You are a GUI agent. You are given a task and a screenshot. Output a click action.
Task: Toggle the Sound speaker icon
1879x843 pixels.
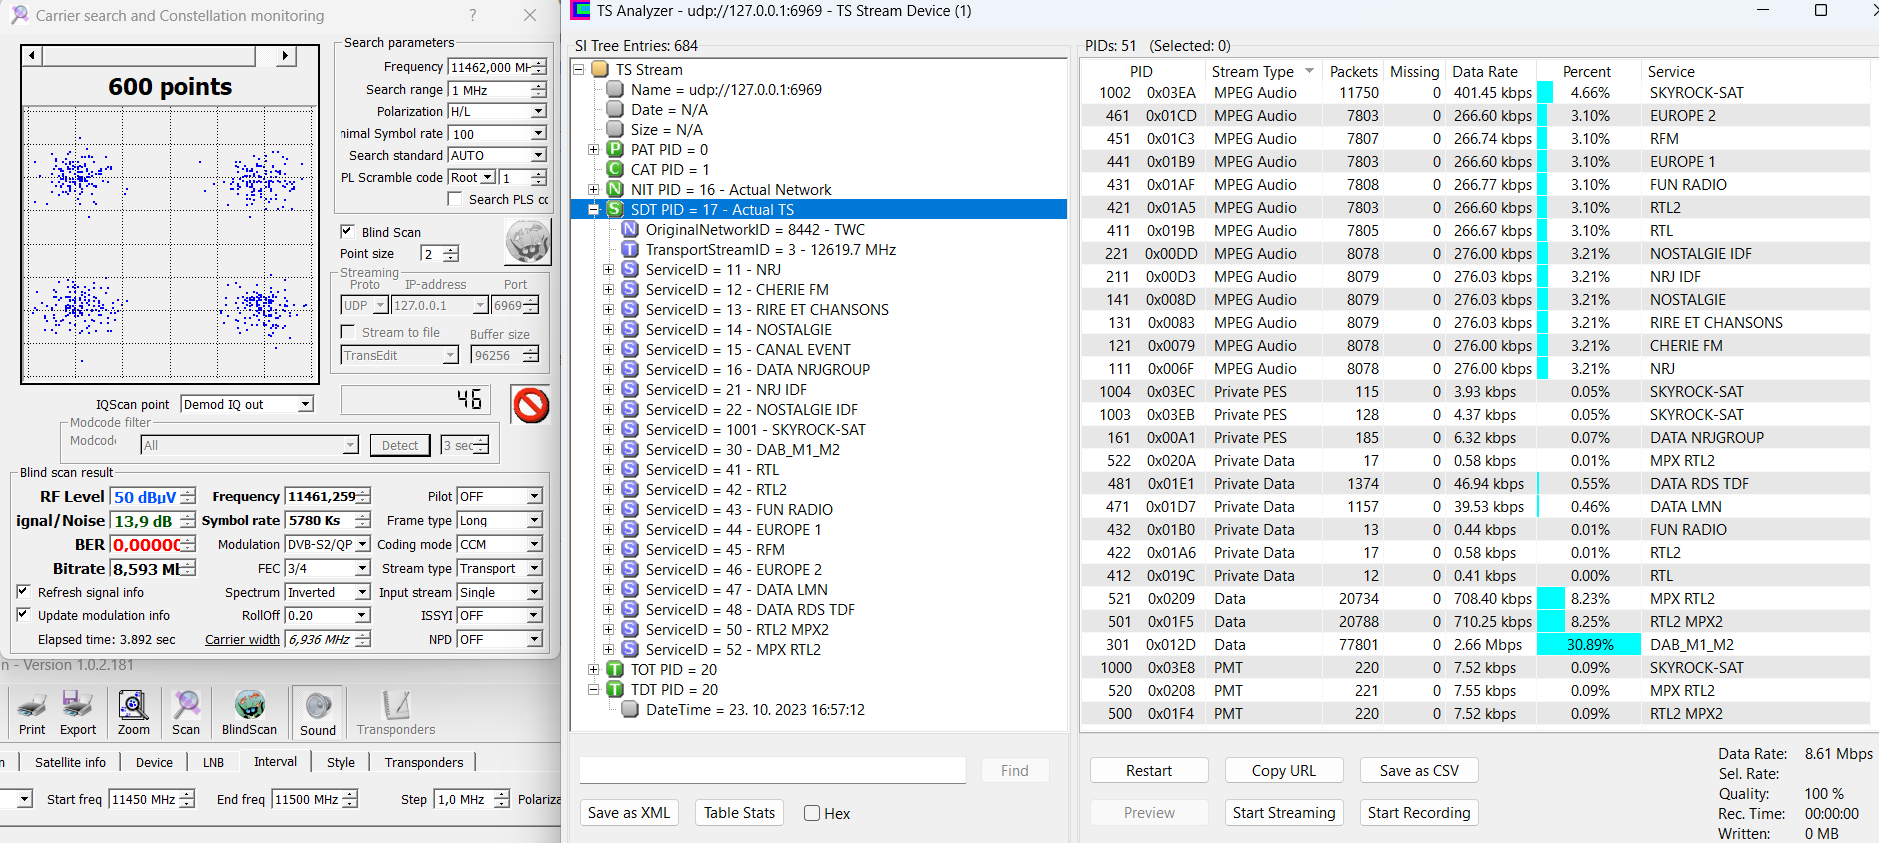tap(318, 706)
